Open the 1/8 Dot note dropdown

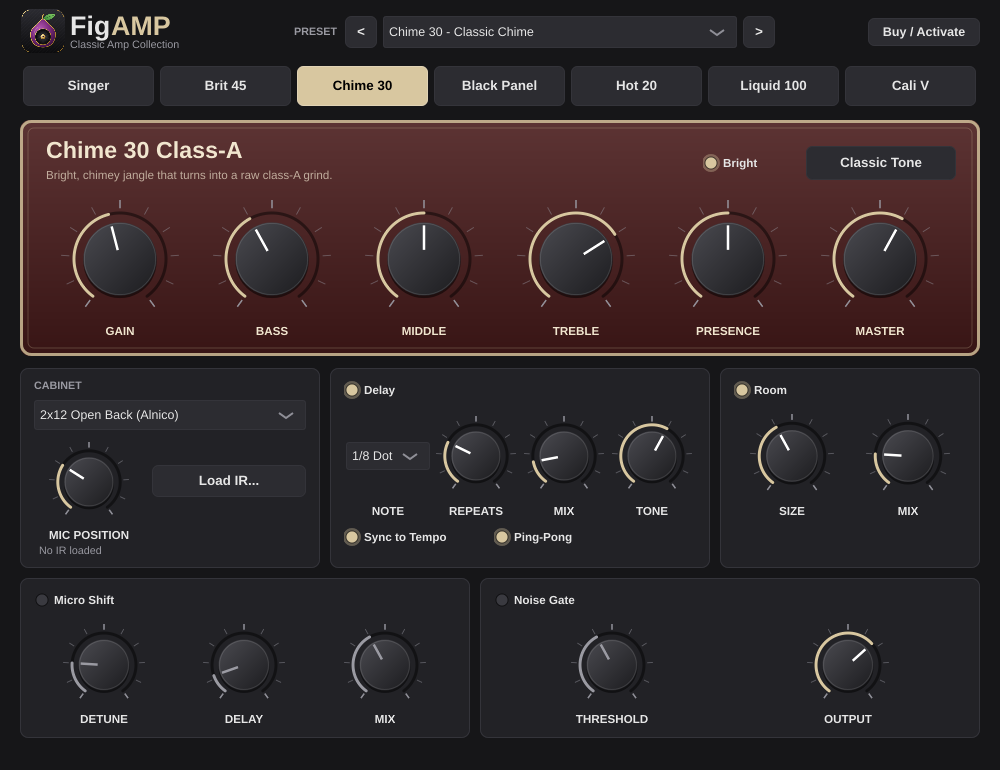388,456
